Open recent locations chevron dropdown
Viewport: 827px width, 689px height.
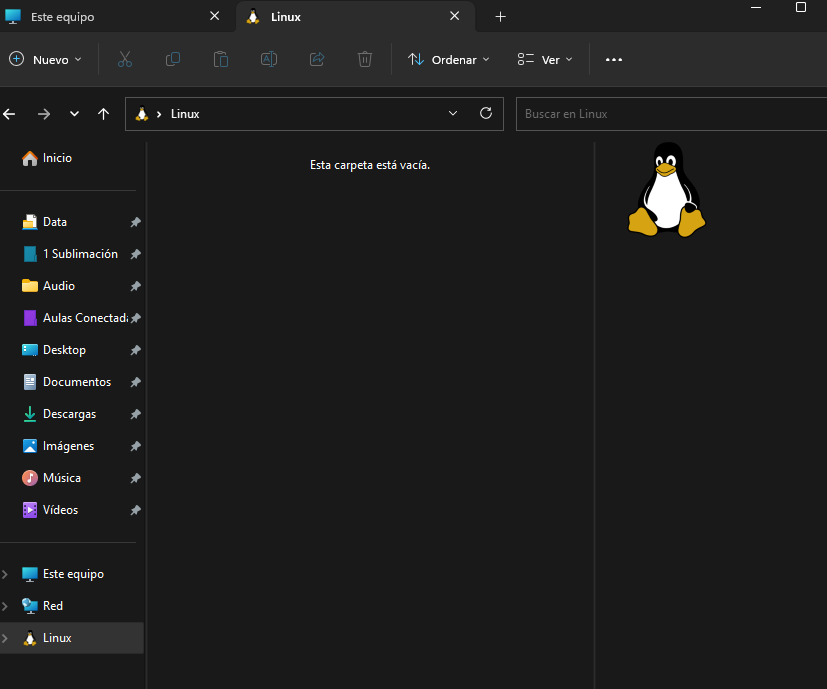click(74, 114)
